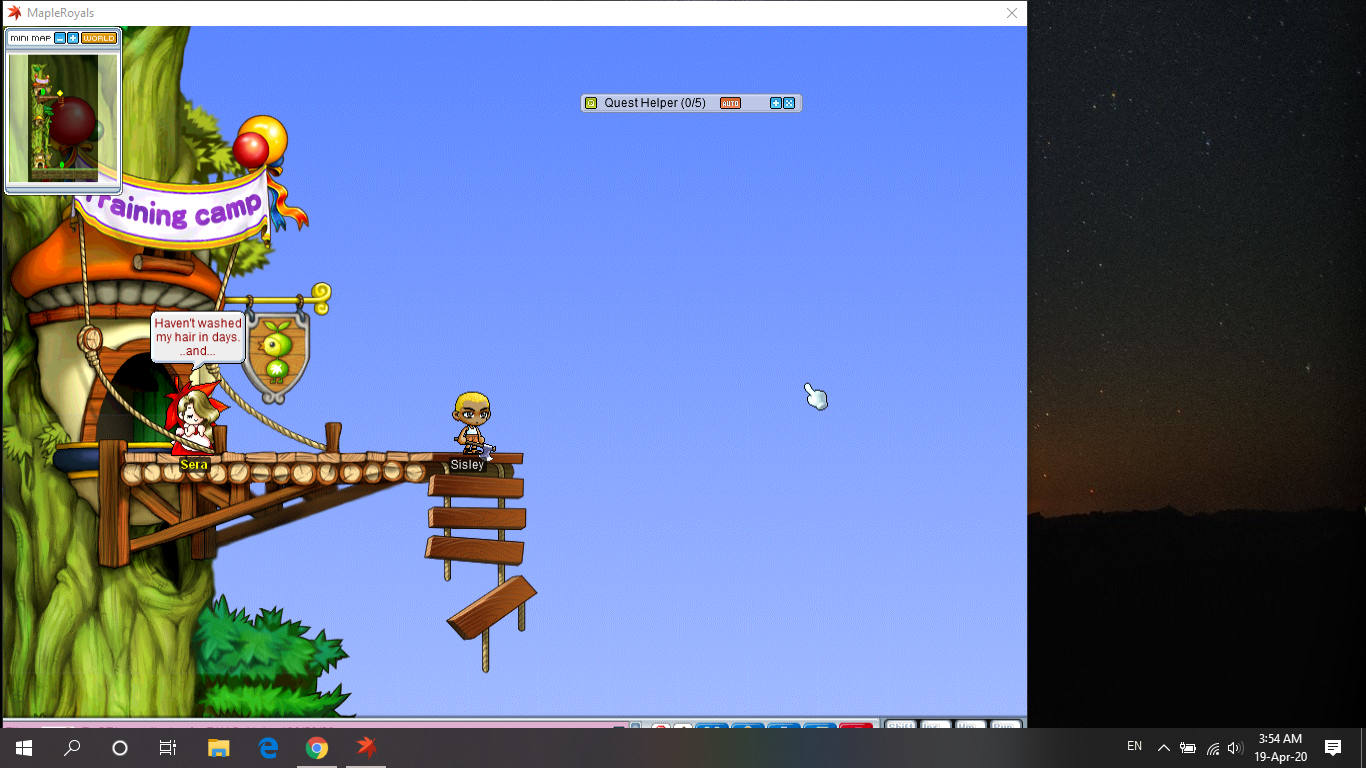1366x768 pixels.
Task: Maximize the Quest Helper panel via grid icon
Action: (789, 103)
